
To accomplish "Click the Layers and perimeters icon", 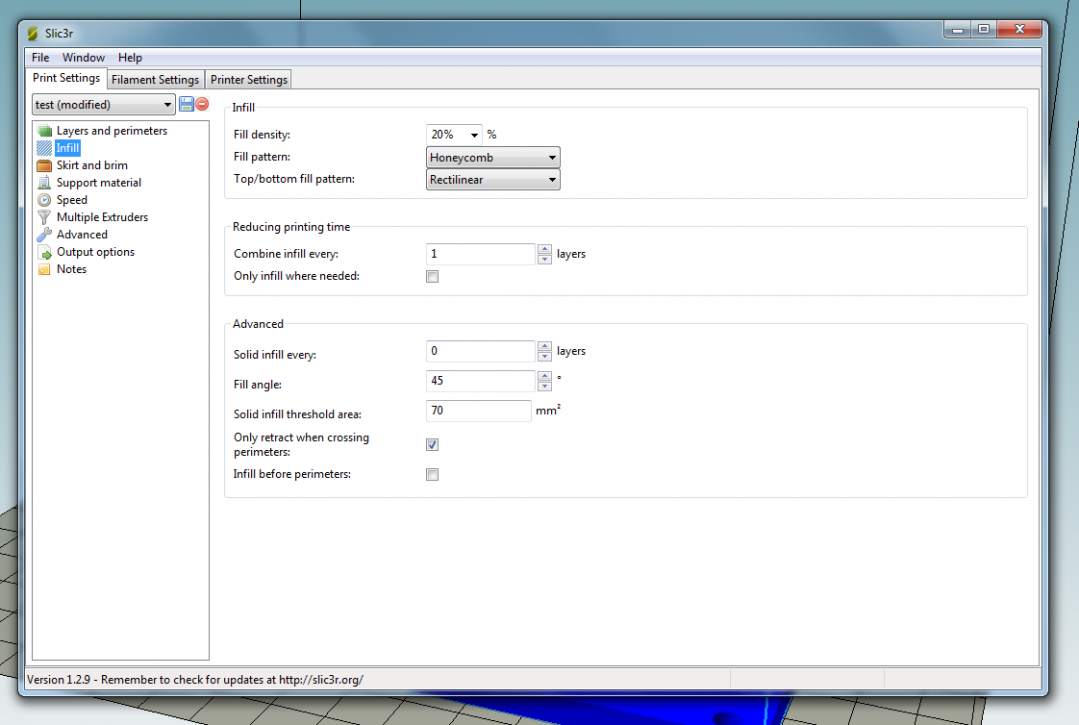I will coord(45,131).
